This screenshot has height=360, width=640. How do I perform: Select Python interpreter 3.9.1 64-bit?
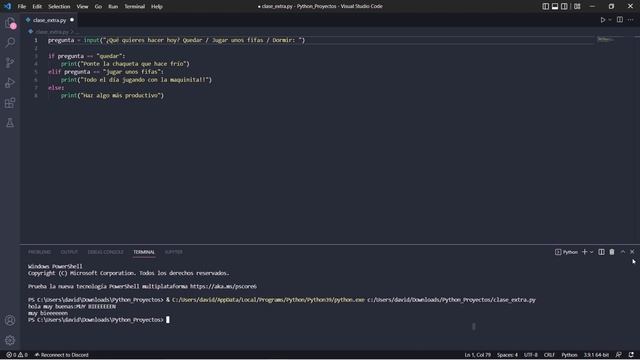tap(596, 355)
